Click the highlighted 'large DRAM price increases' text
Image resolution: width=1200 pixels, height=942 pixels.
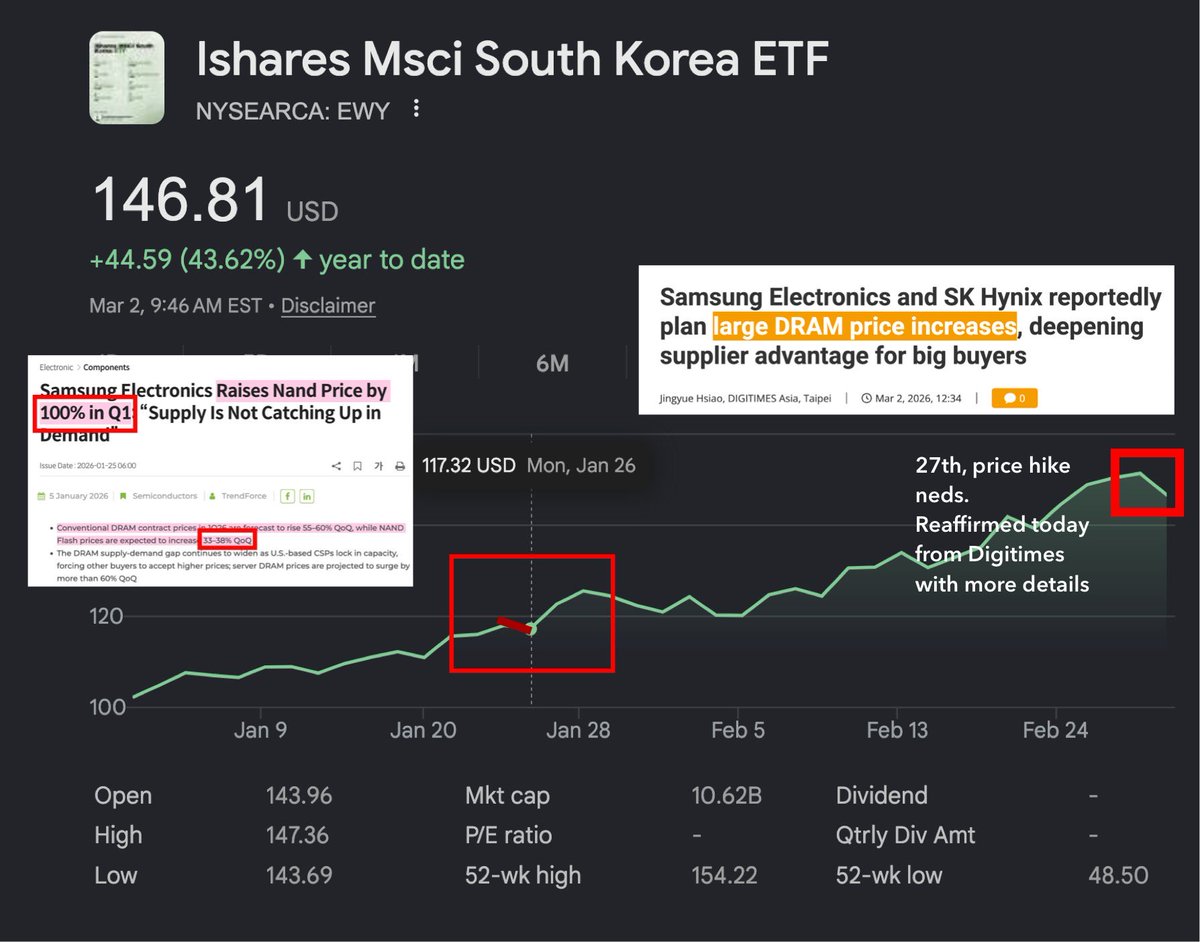click(x=865, y=326)
